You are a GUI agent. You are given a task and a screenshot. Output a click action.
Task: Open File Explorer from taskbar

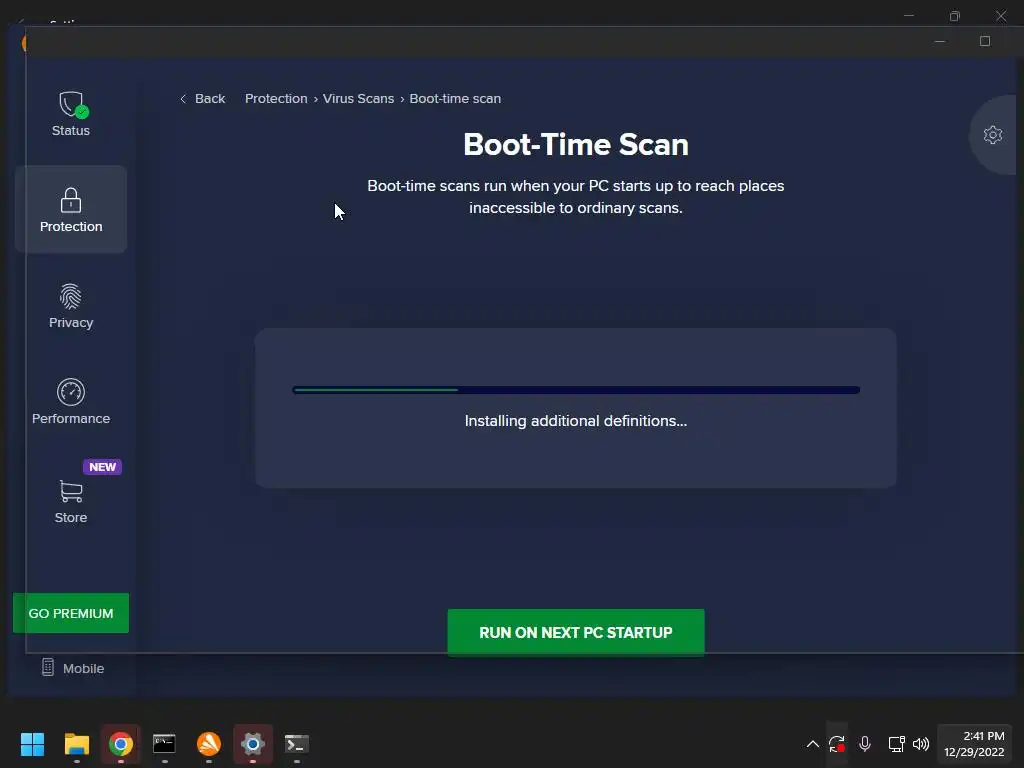pos(76,744)
